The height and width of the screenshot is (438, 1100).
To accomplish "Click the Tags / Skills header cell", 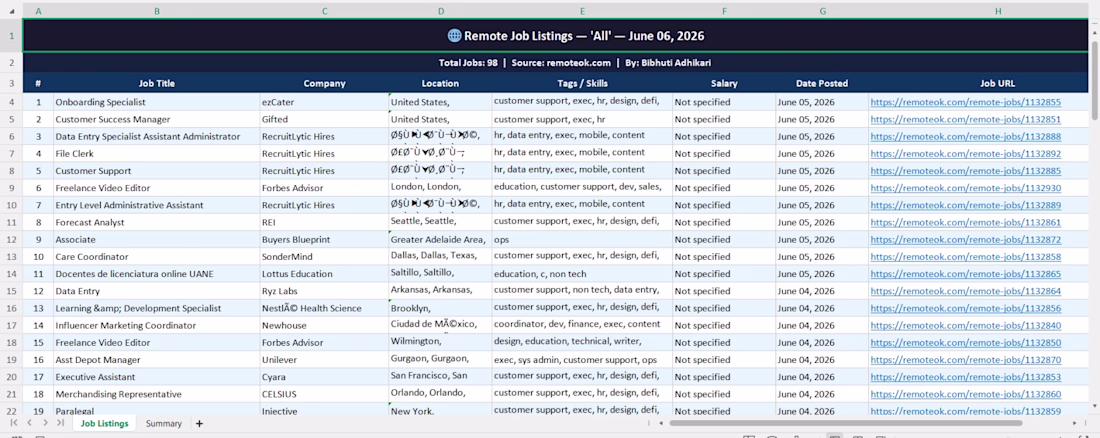I will [582, 83].
